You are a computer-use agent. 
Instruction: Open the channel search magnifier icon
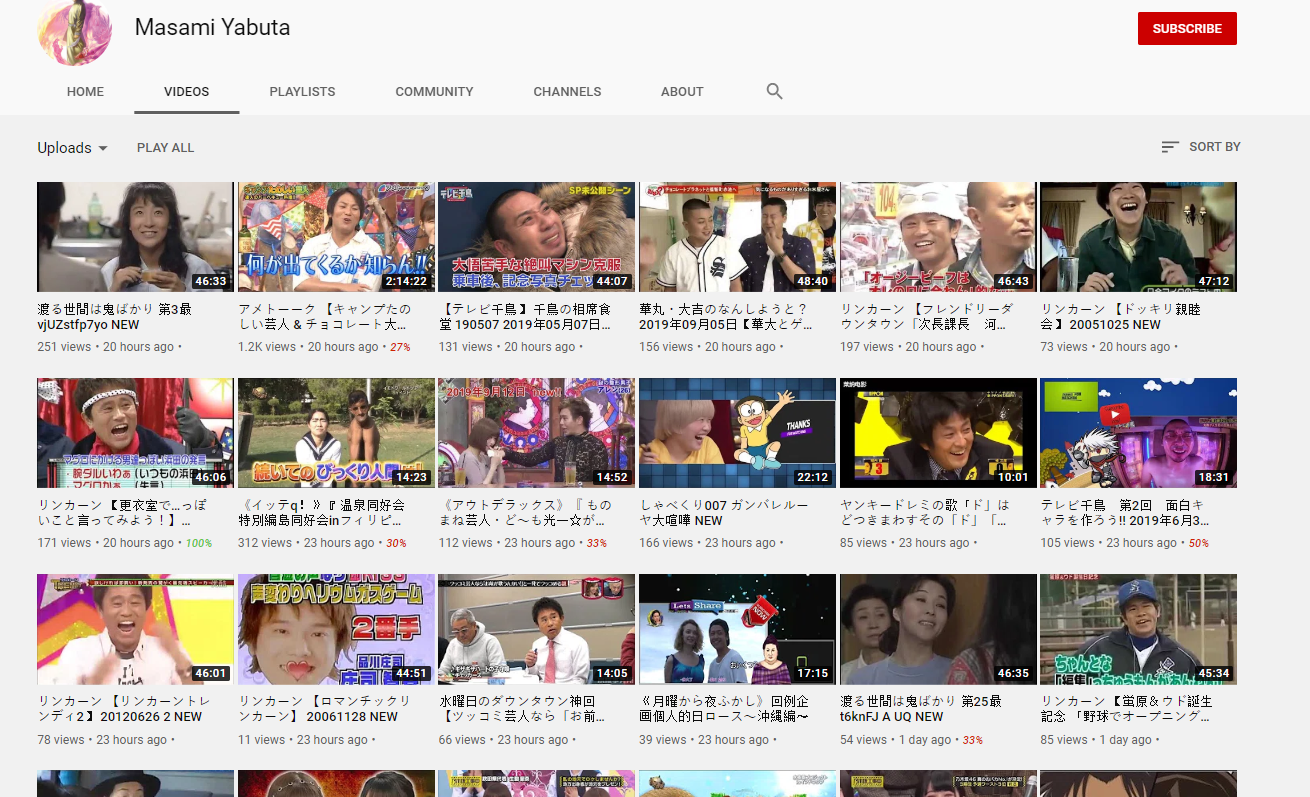tap(774, 91)
